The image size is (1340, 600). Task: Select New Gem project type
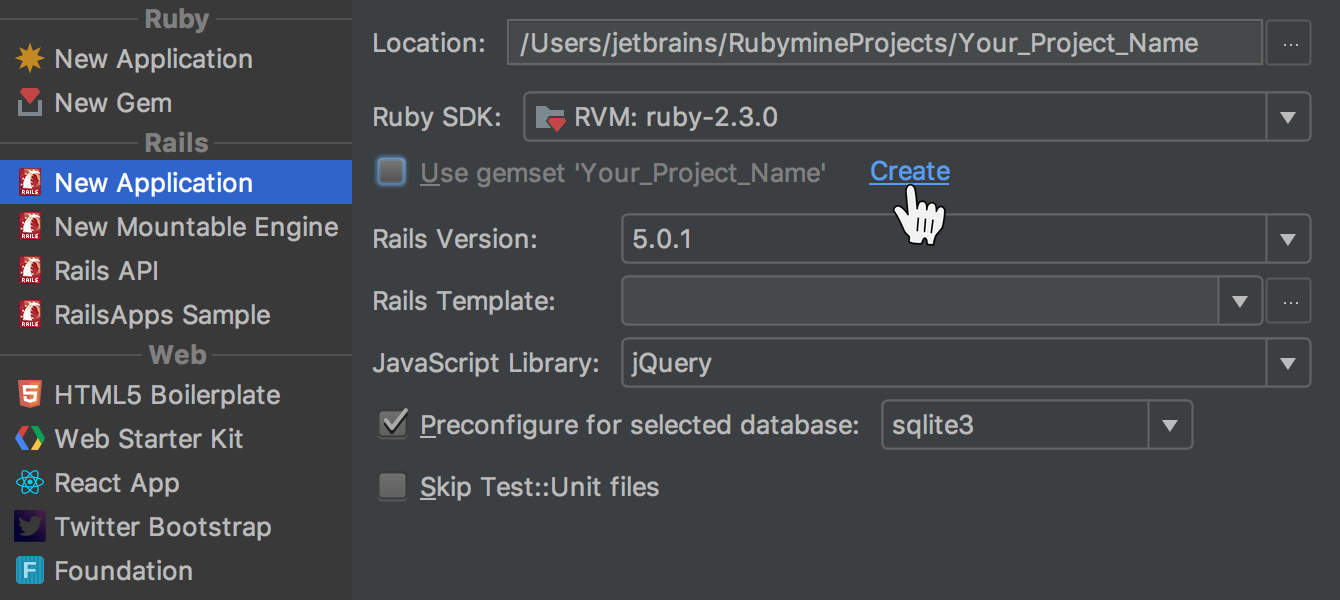pyautogui.click(x=176, y=103)
